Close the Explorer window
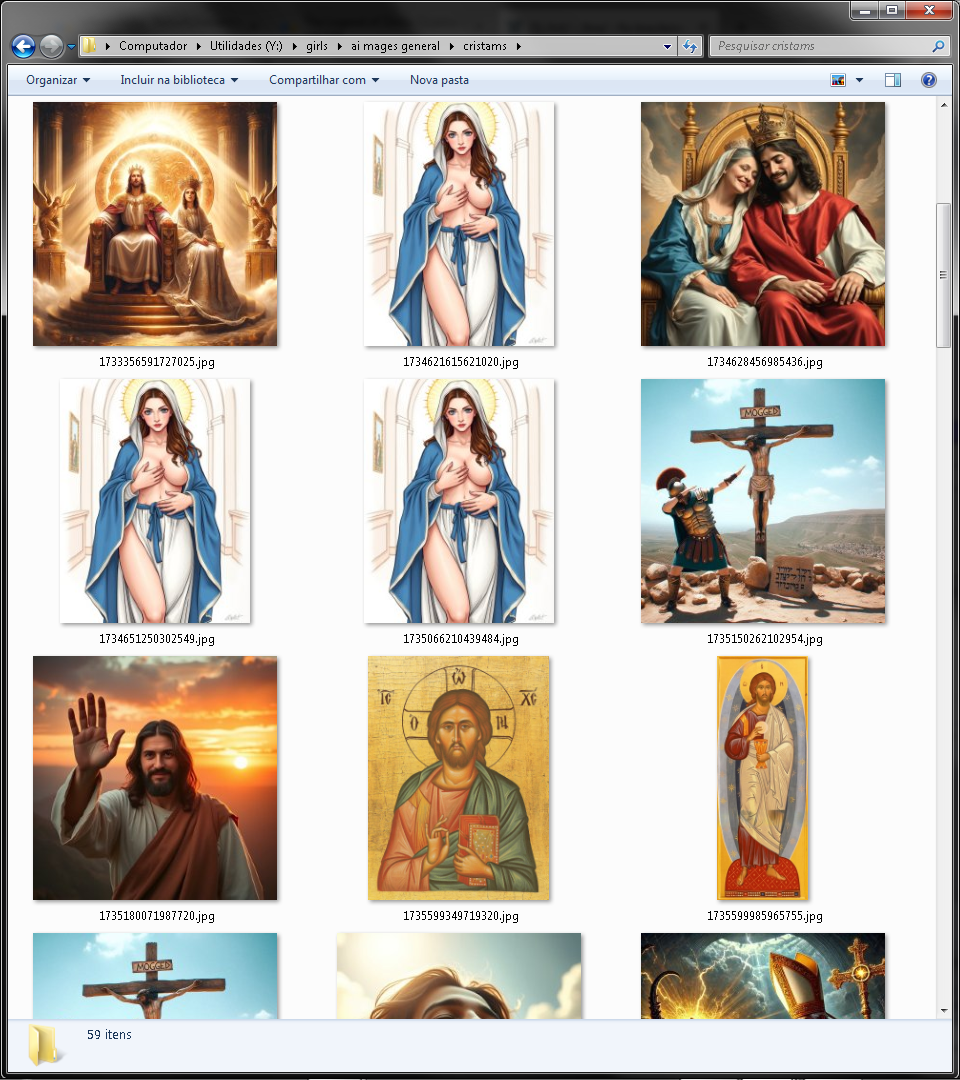 point(929,10)
